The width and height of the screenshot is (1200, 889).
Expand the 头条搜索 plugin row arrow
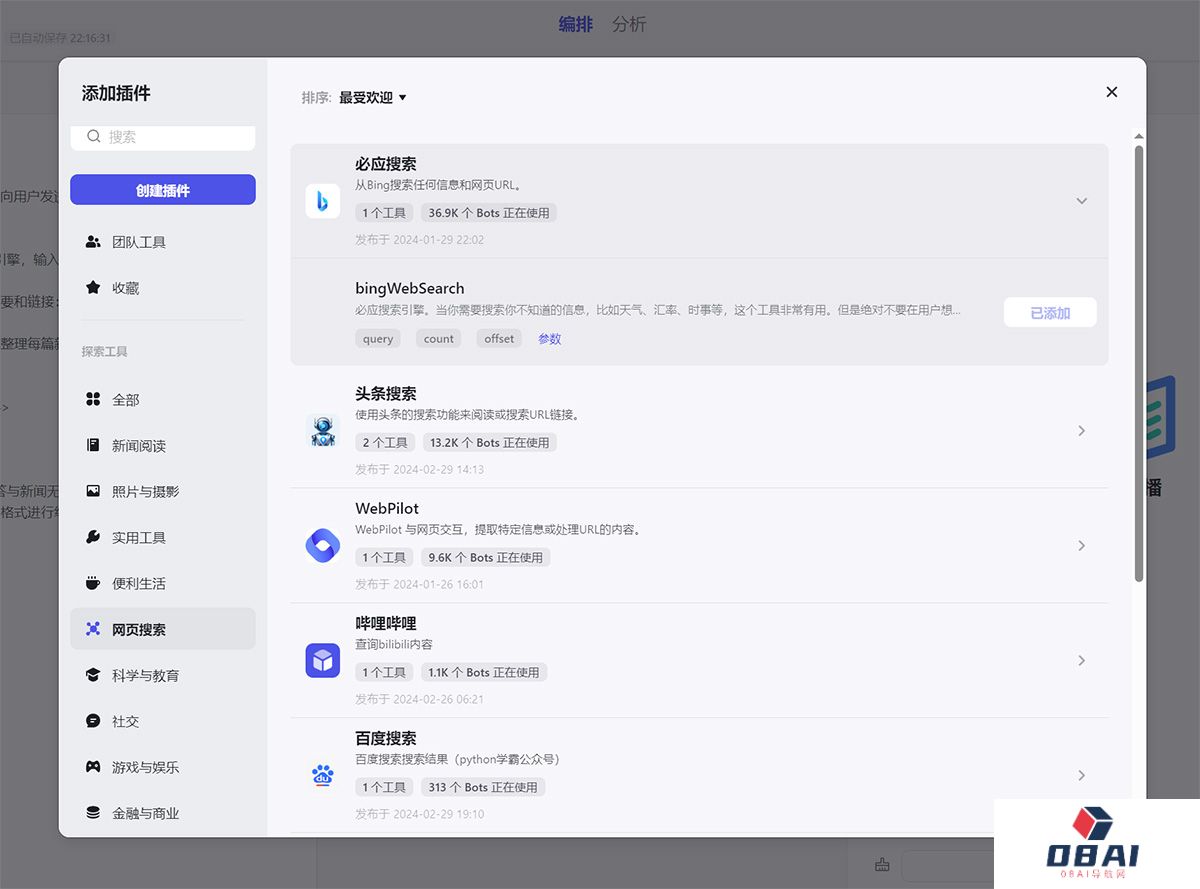(1081, 431)
